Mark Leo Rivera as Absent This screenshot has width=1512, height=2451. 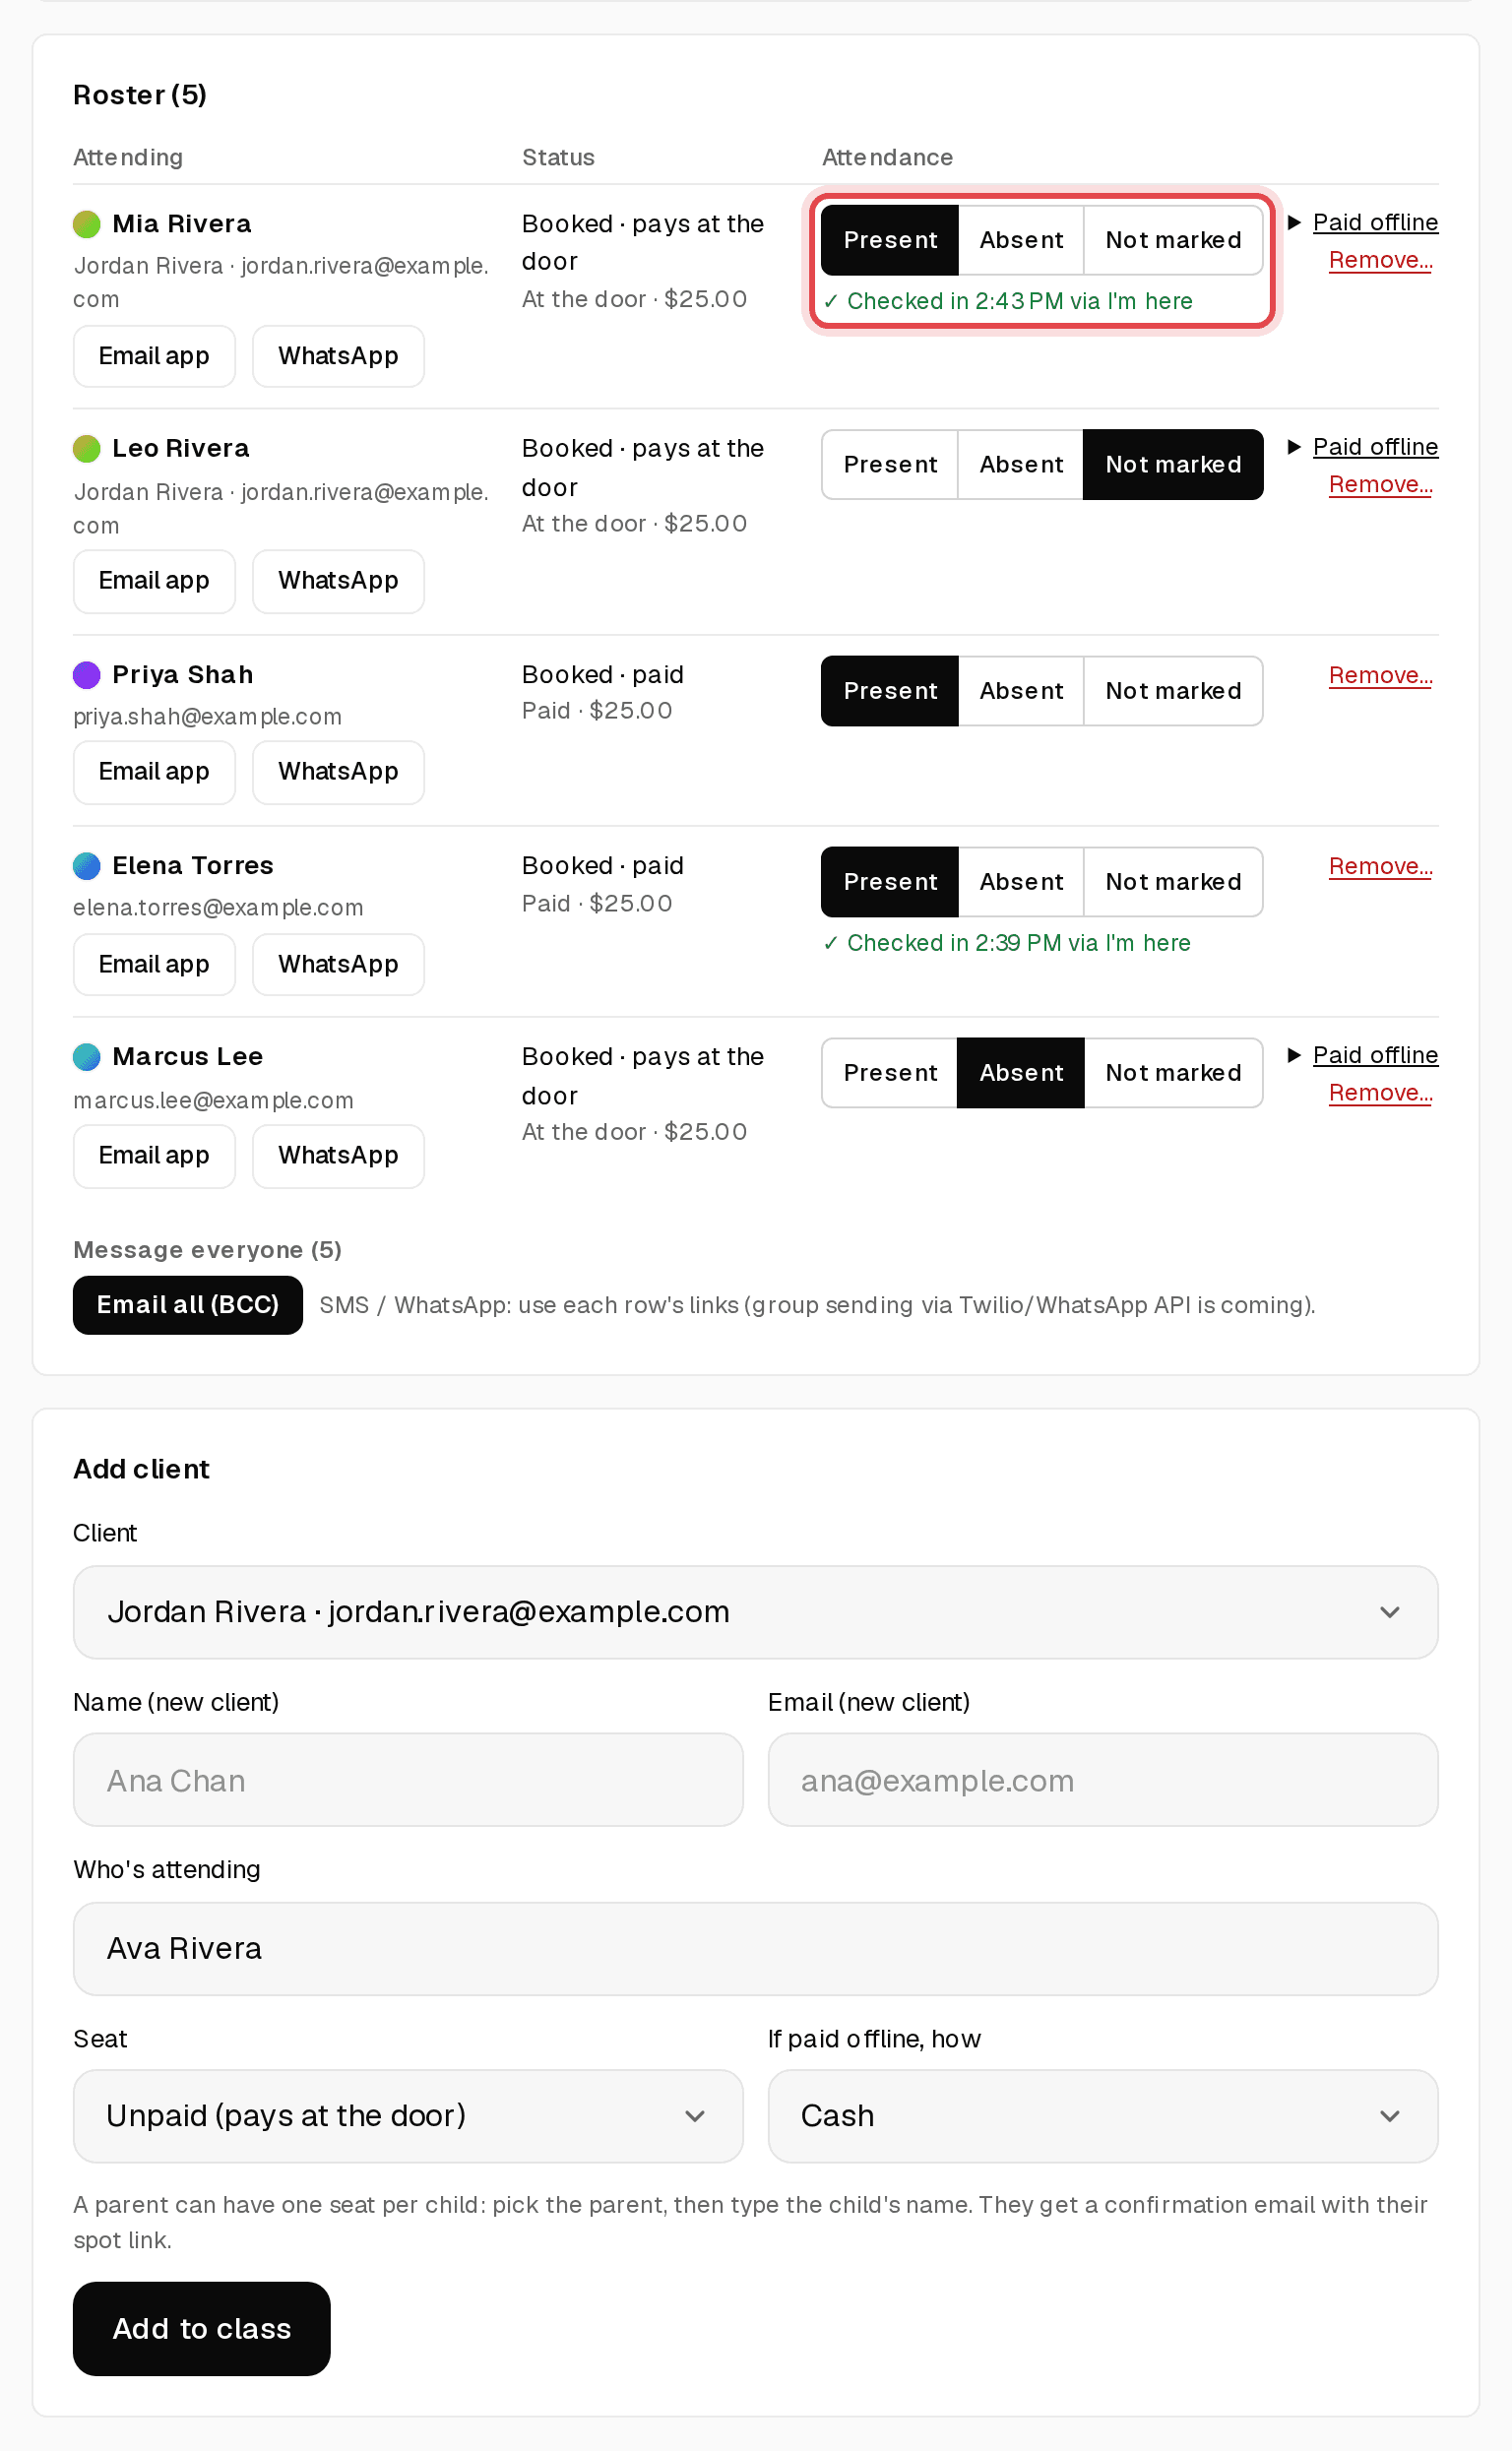(x=1021, y=465)
